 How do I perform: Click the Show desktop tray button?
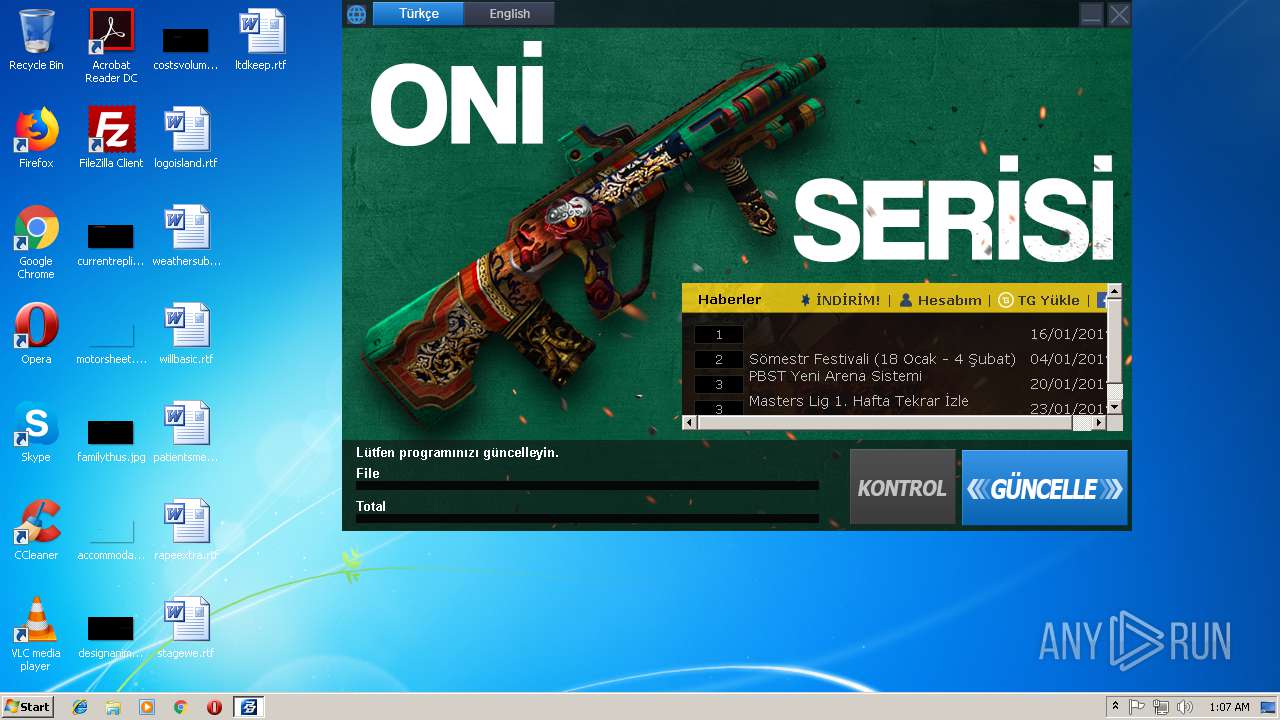[x=1268, y=707]
